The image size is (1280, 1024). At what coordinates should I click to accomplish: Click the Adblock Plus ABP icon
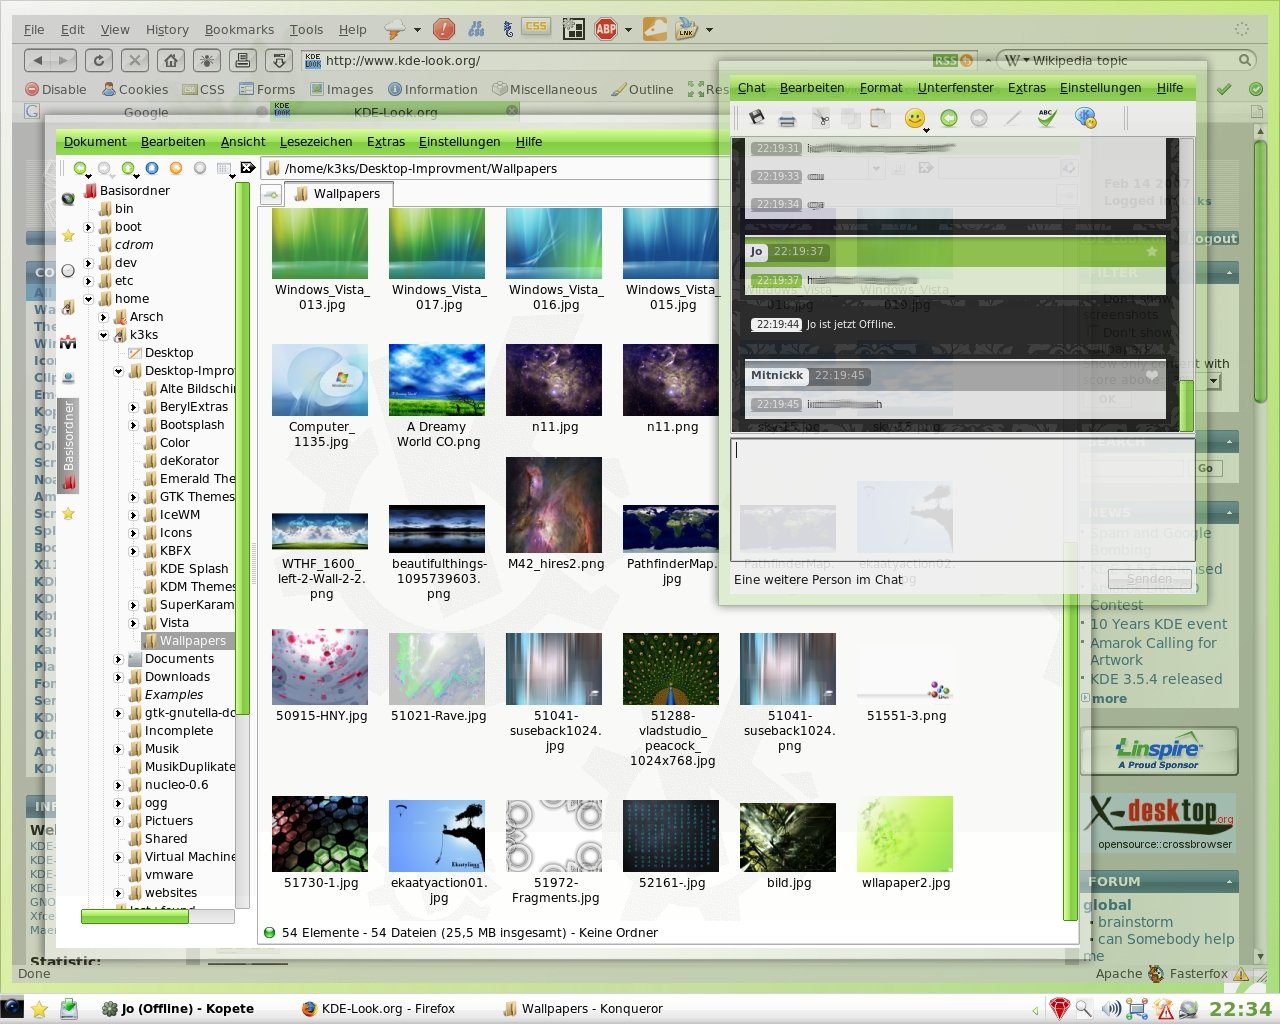(606, 29)
